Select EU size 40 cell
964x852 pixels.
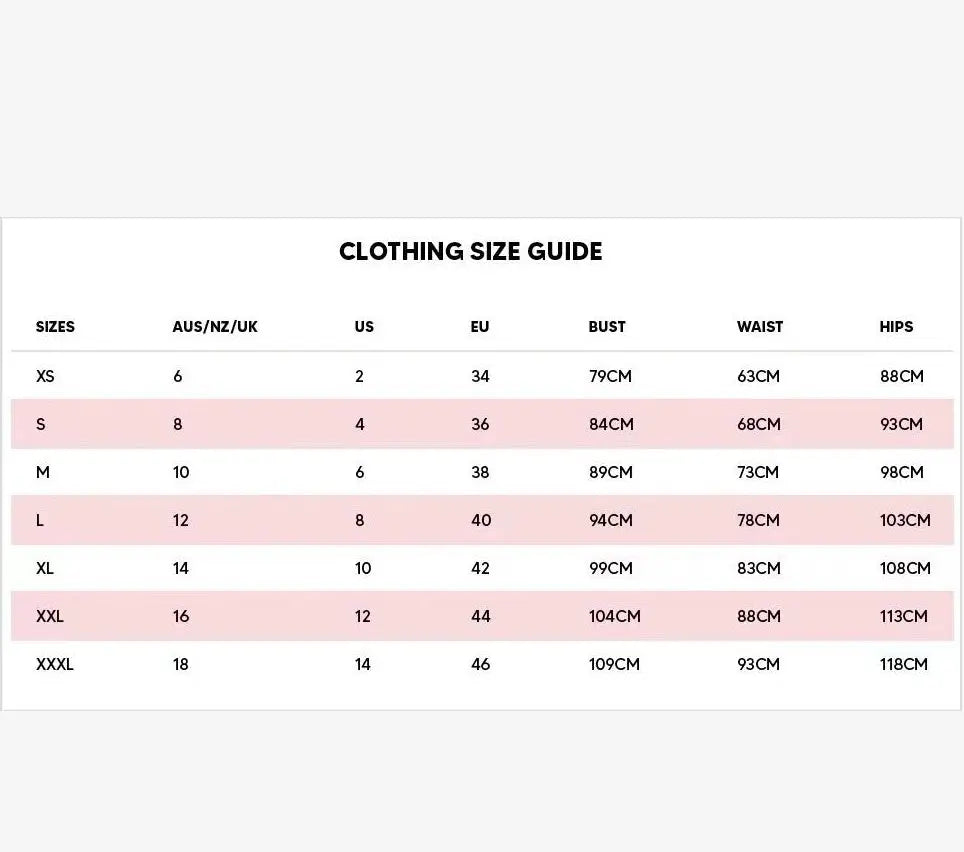point(481,521)
